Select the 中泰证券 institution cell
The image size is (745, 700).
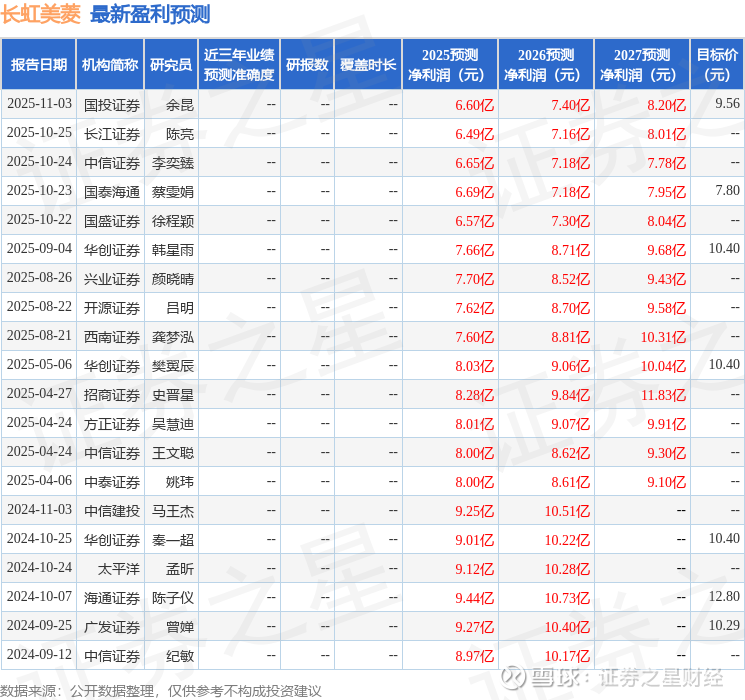[x=112, y=482]
